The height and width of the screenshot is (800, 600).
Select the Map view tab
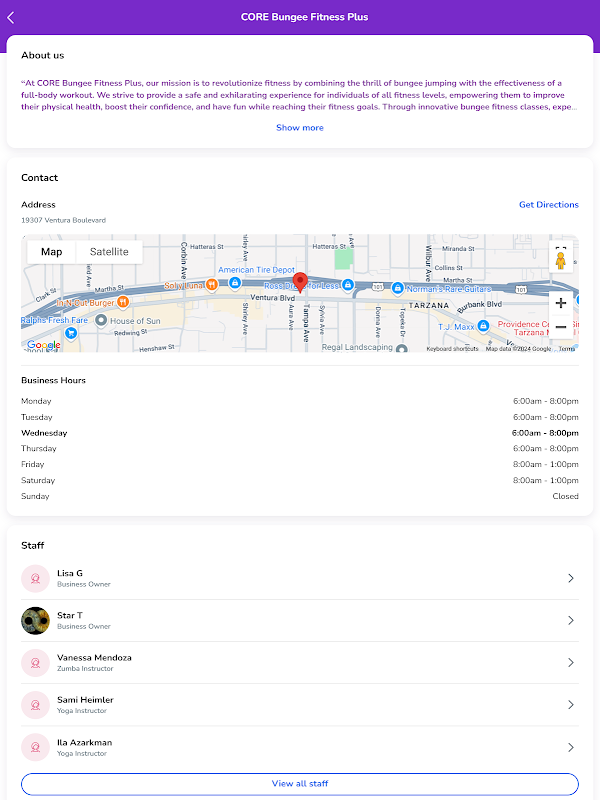[x=51, y=252]
